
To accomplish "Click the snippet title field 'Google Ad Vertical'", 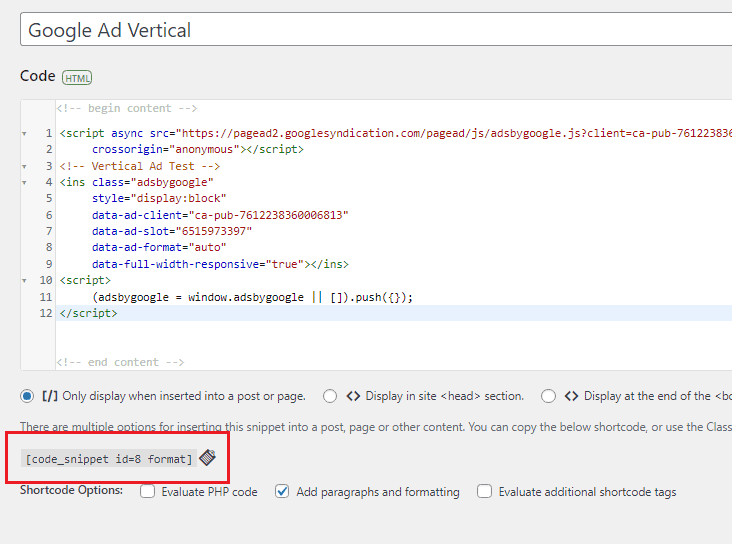I will click(x=376, y=30).
